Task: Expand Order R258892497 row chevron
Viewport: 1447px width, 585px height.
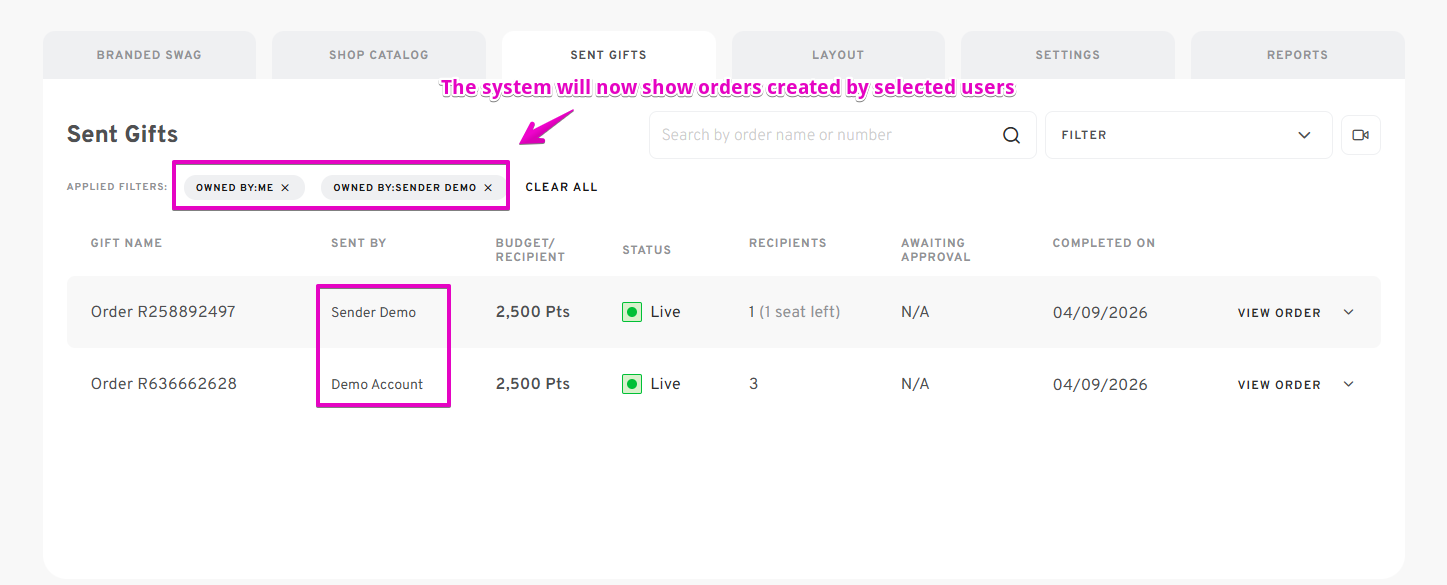Action: coord(1348,312)
